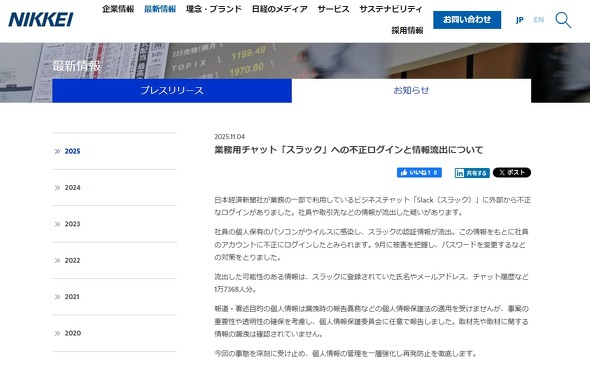Post to X with ポスト button
Screen dimensions: 590x367
512,172
